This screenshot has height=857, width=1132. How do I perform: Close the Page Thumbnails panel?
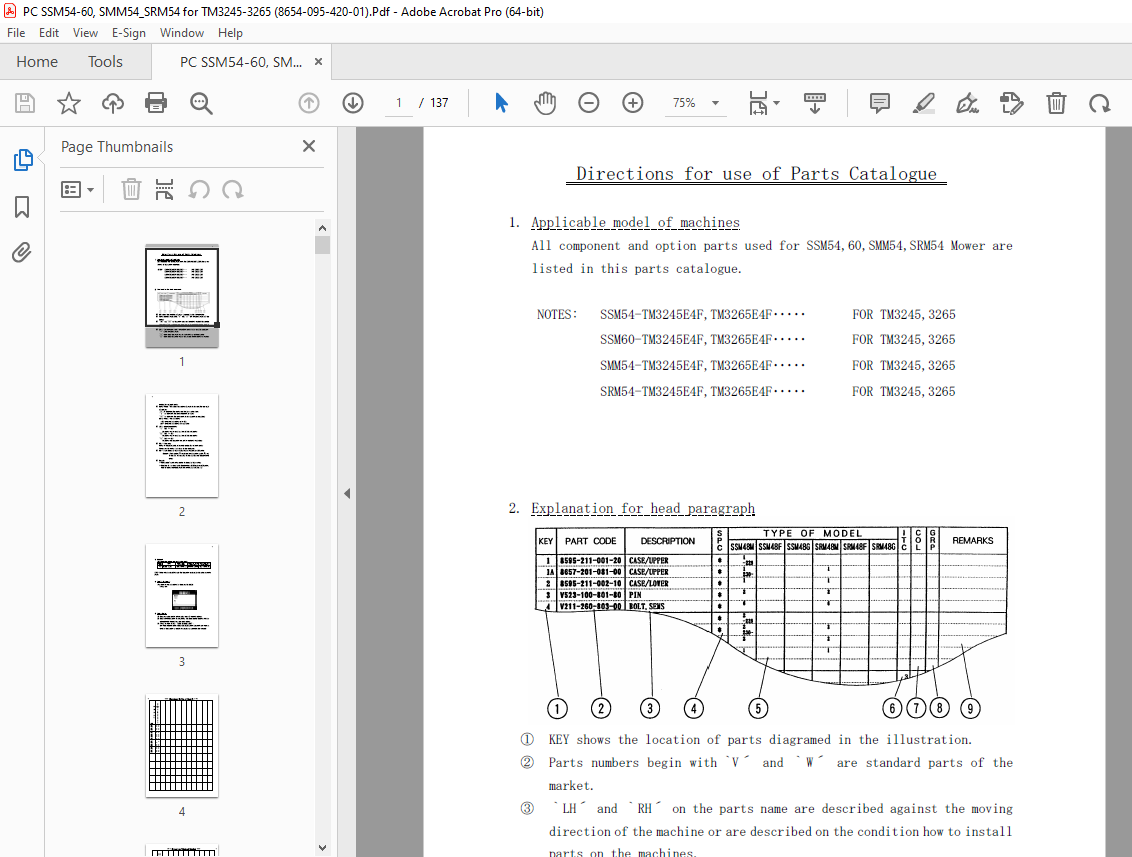click(309, 147)
